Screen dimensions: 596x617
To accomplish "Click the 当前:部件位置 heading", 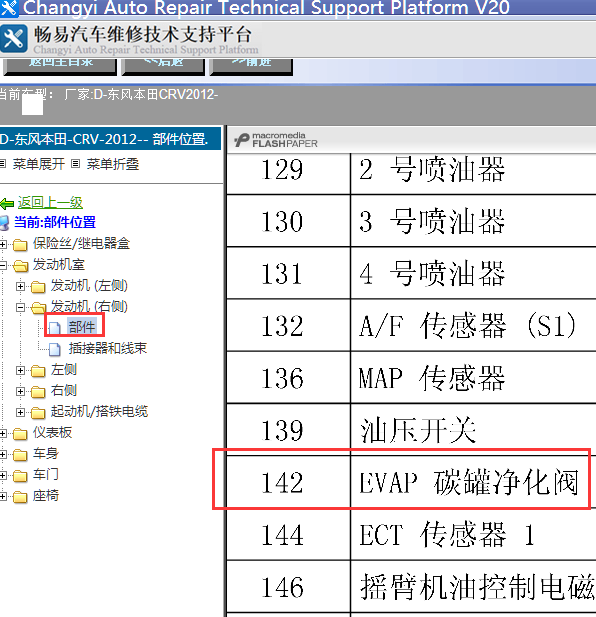I will point(55,222).
